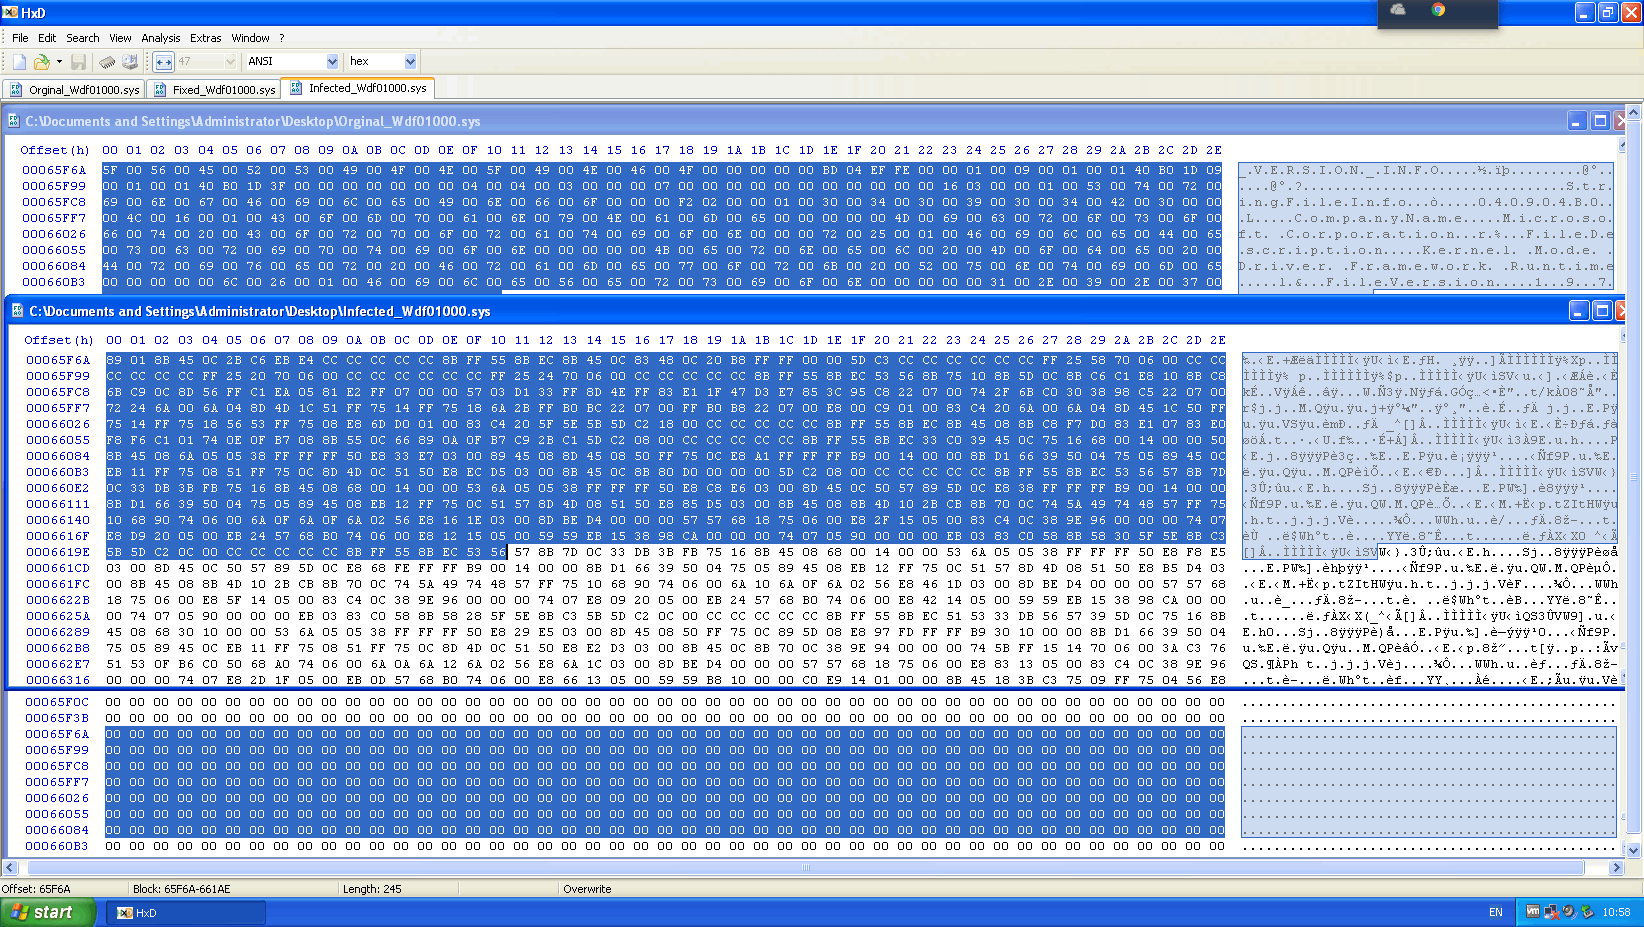The width and height of the screenshot is (1644, 927).
Task: Click offset 00065F6A in Orginal window
Action: tap(54, 170)
